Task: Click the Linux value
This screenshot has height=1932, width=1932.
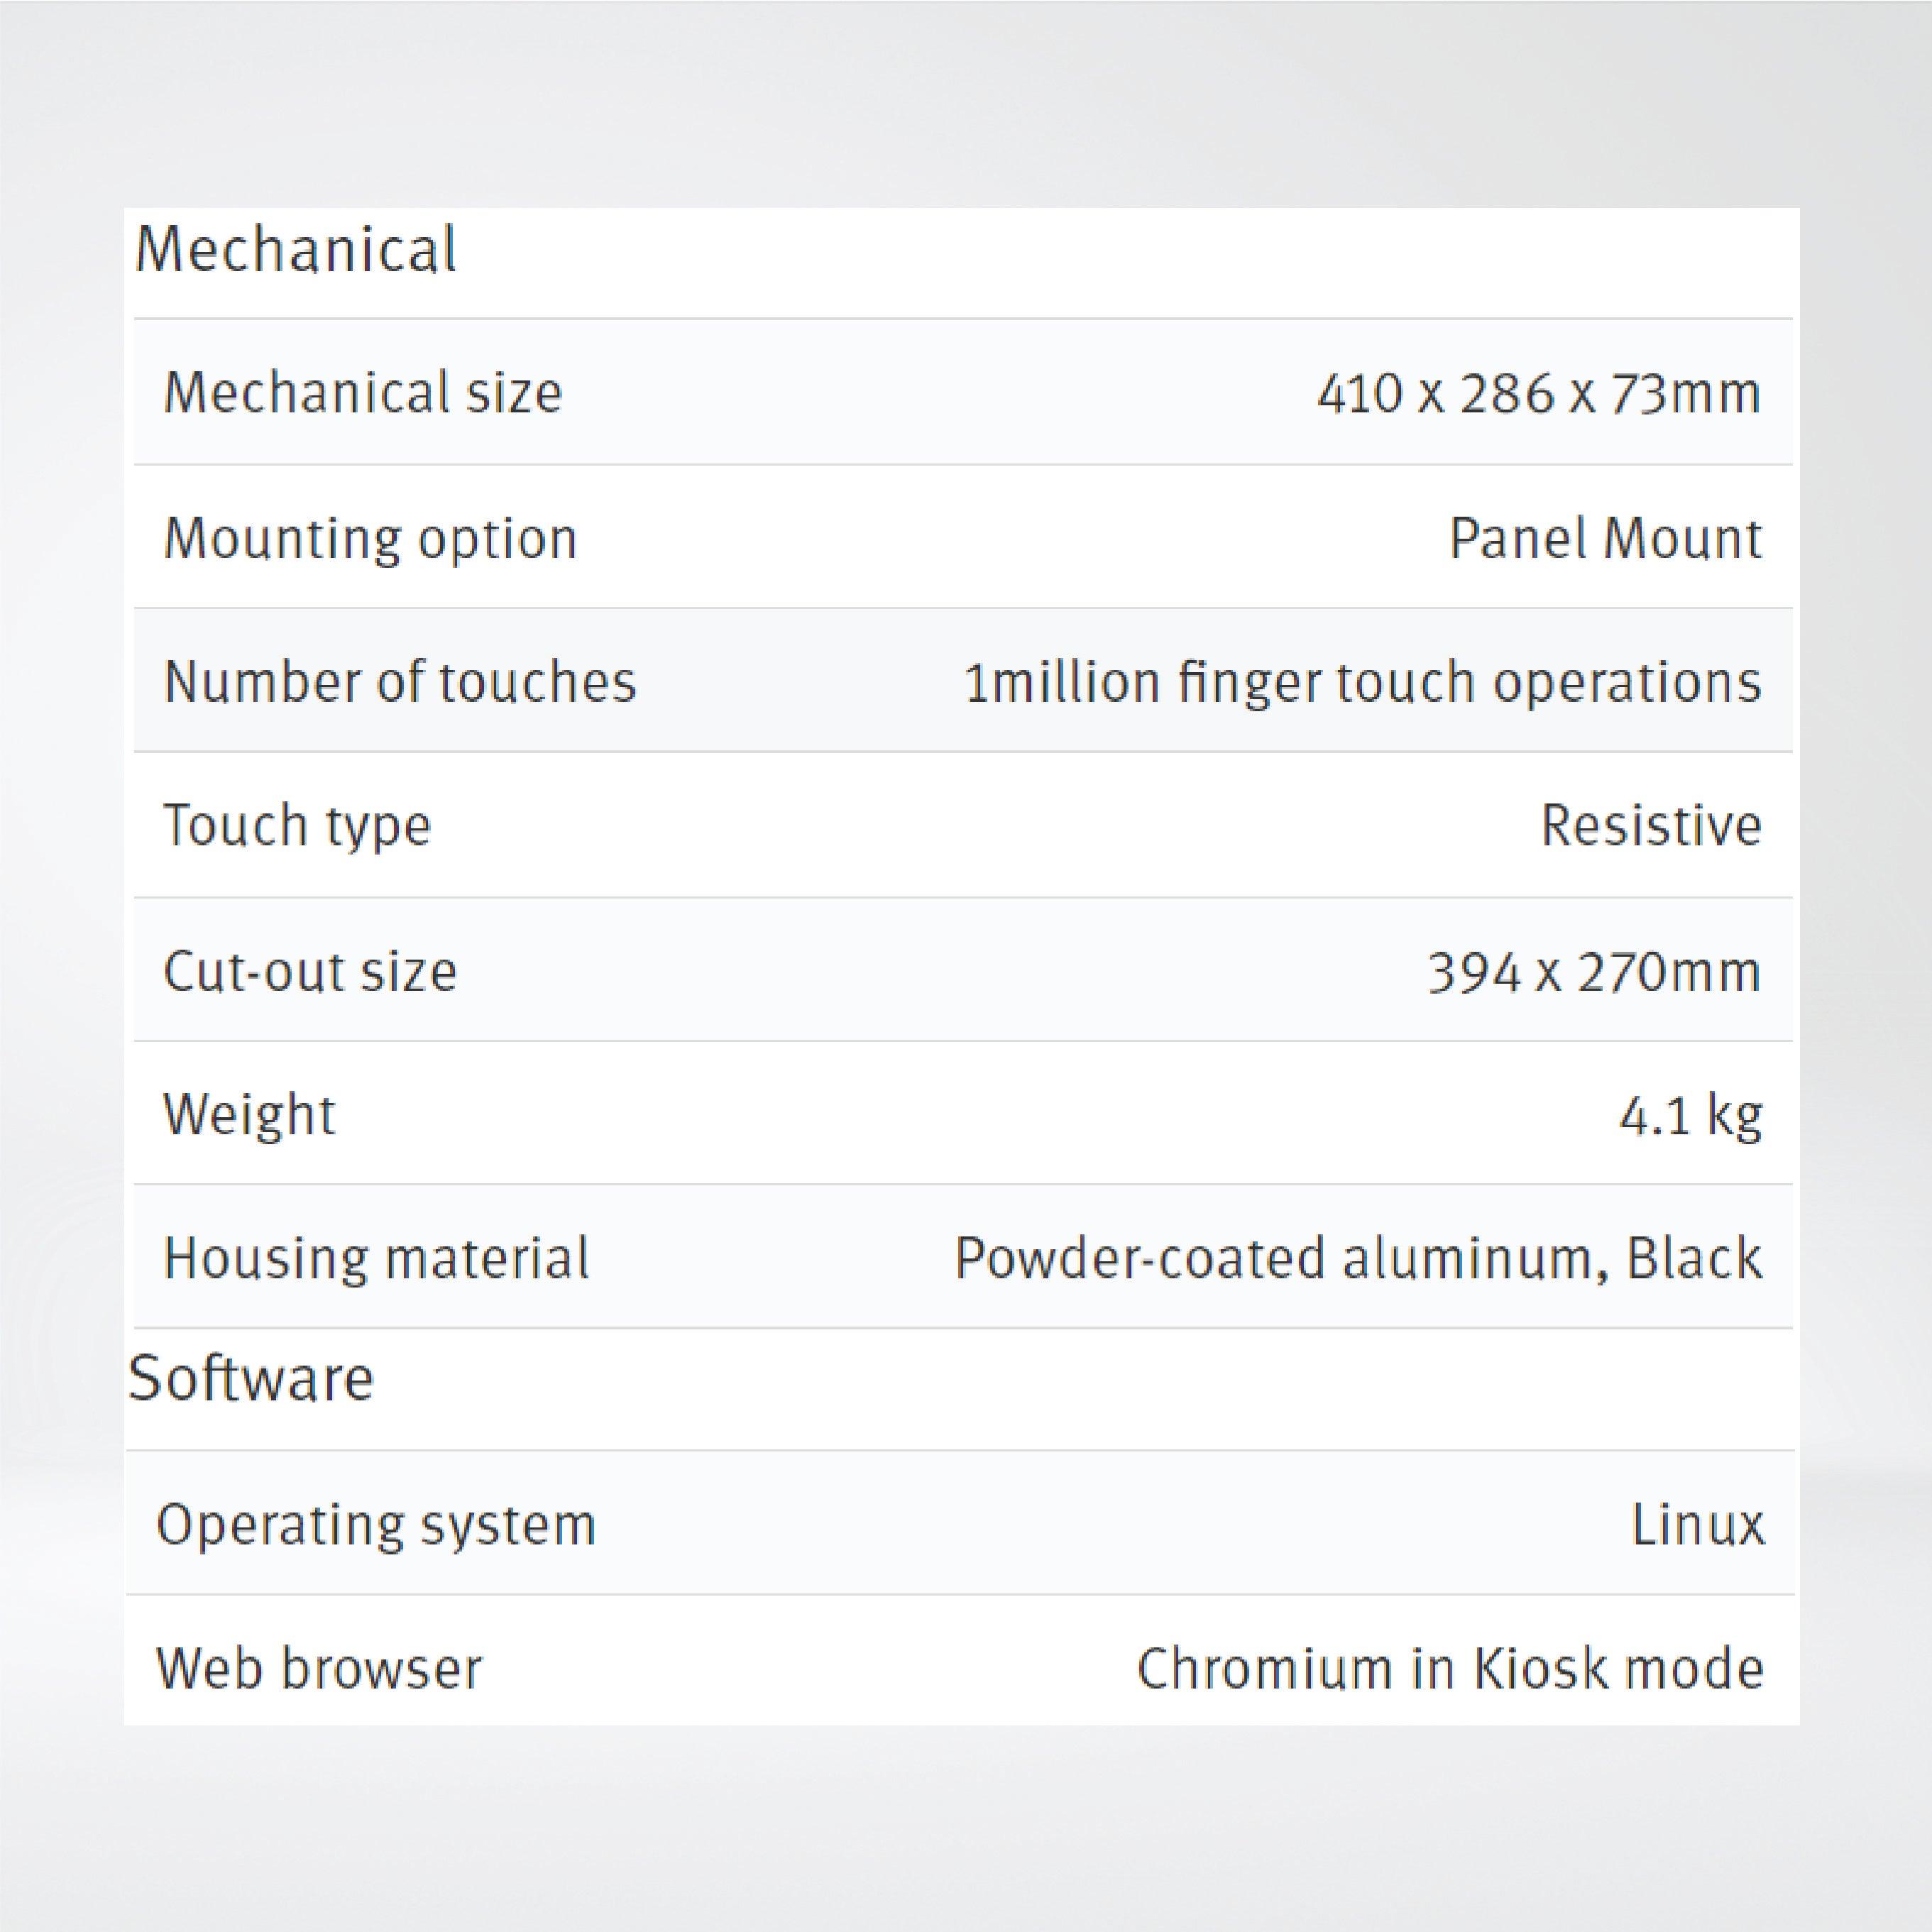Action: tap(1697, 1526)
